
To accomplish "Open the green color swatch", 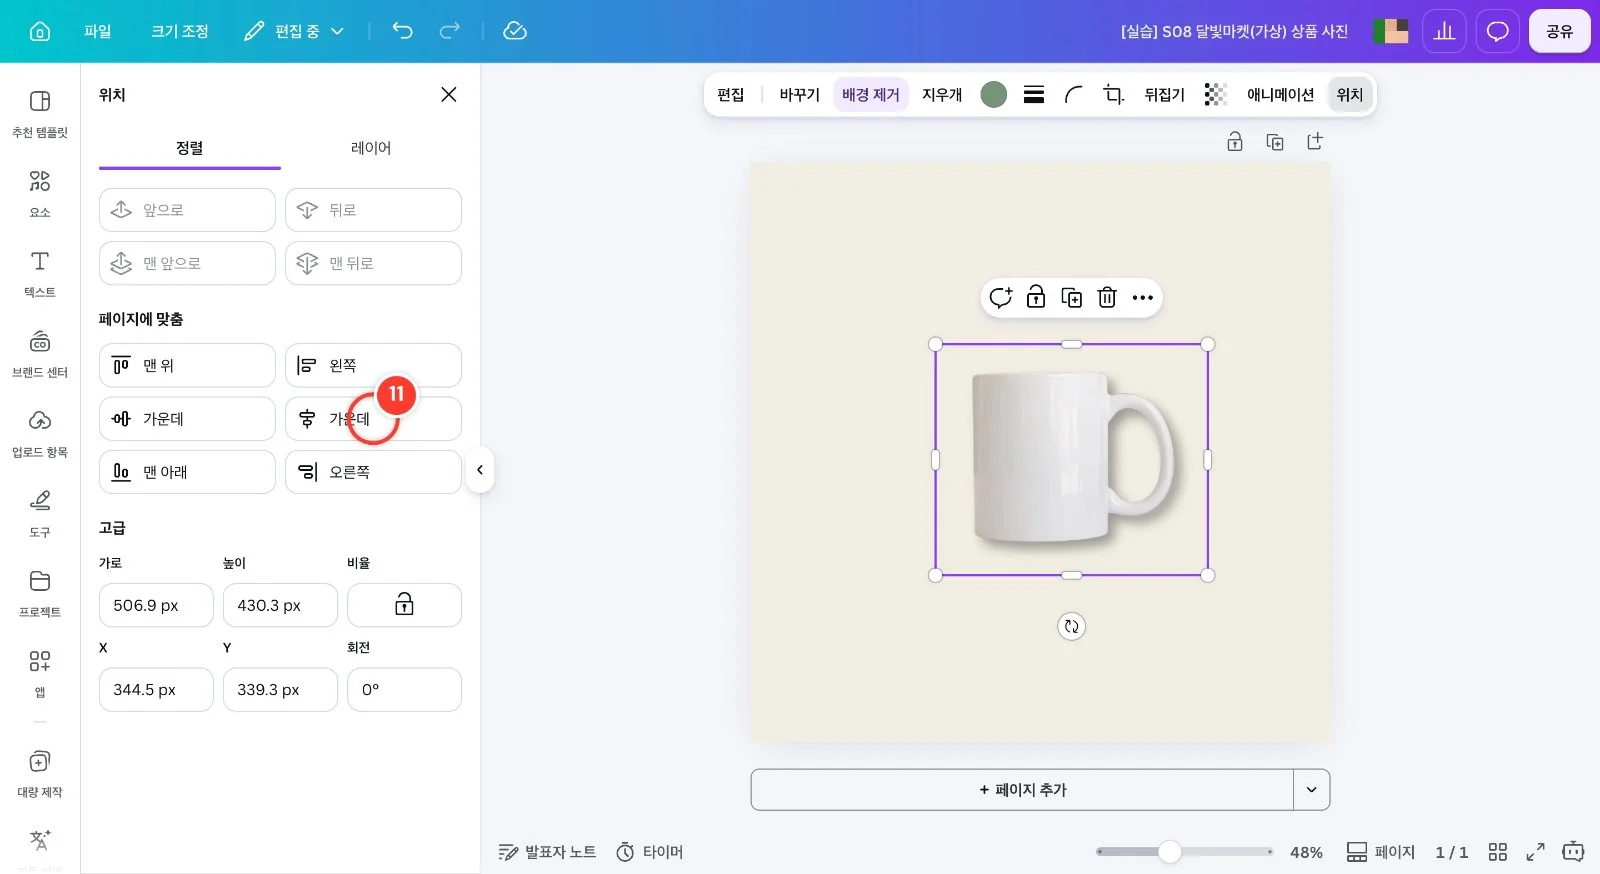I will click(x=993, y=95).
